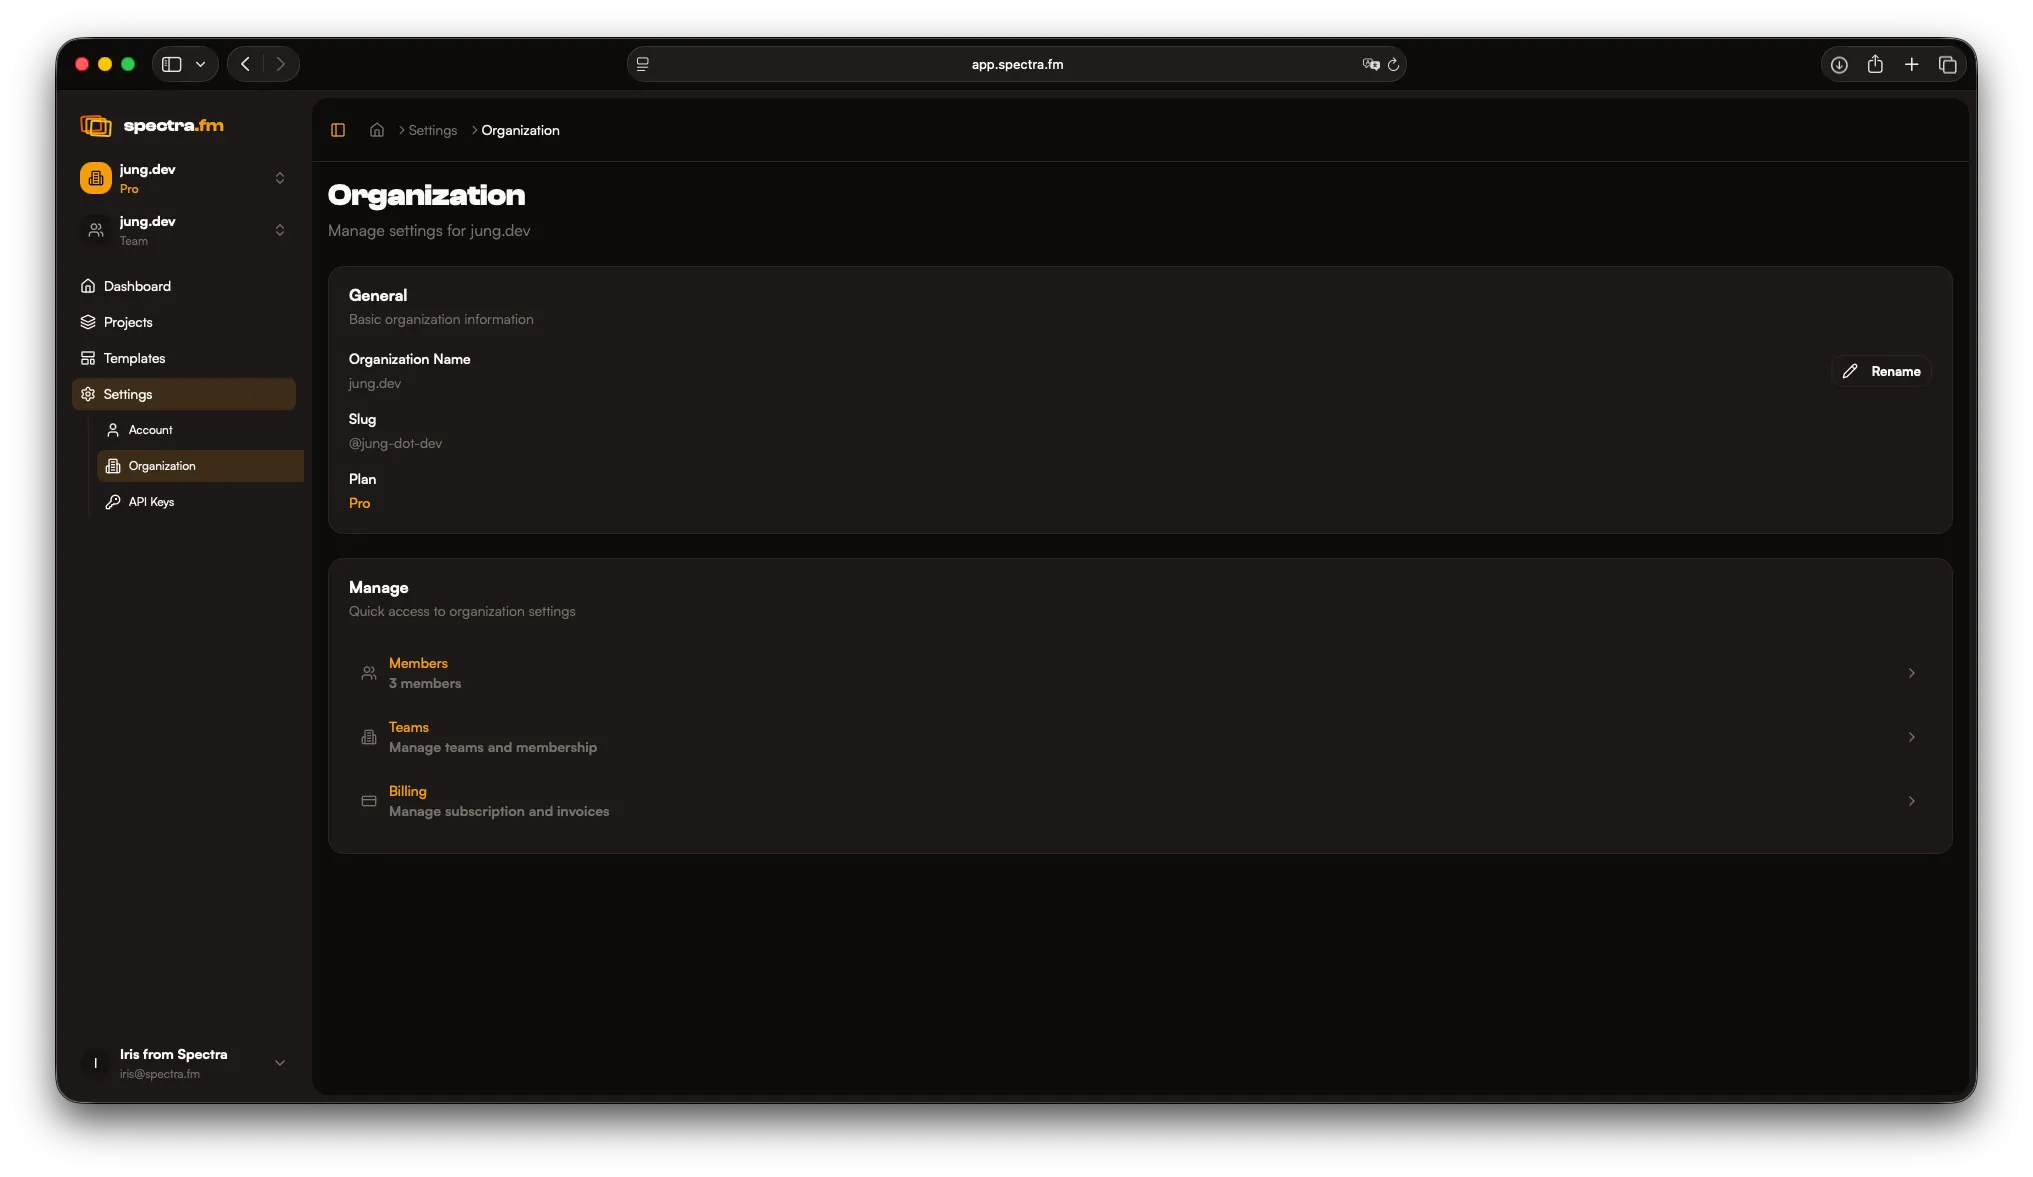The width and height of the screenshot is (2033, 1177).
Task: Open the Templates section
Action: tap(134, 358)
